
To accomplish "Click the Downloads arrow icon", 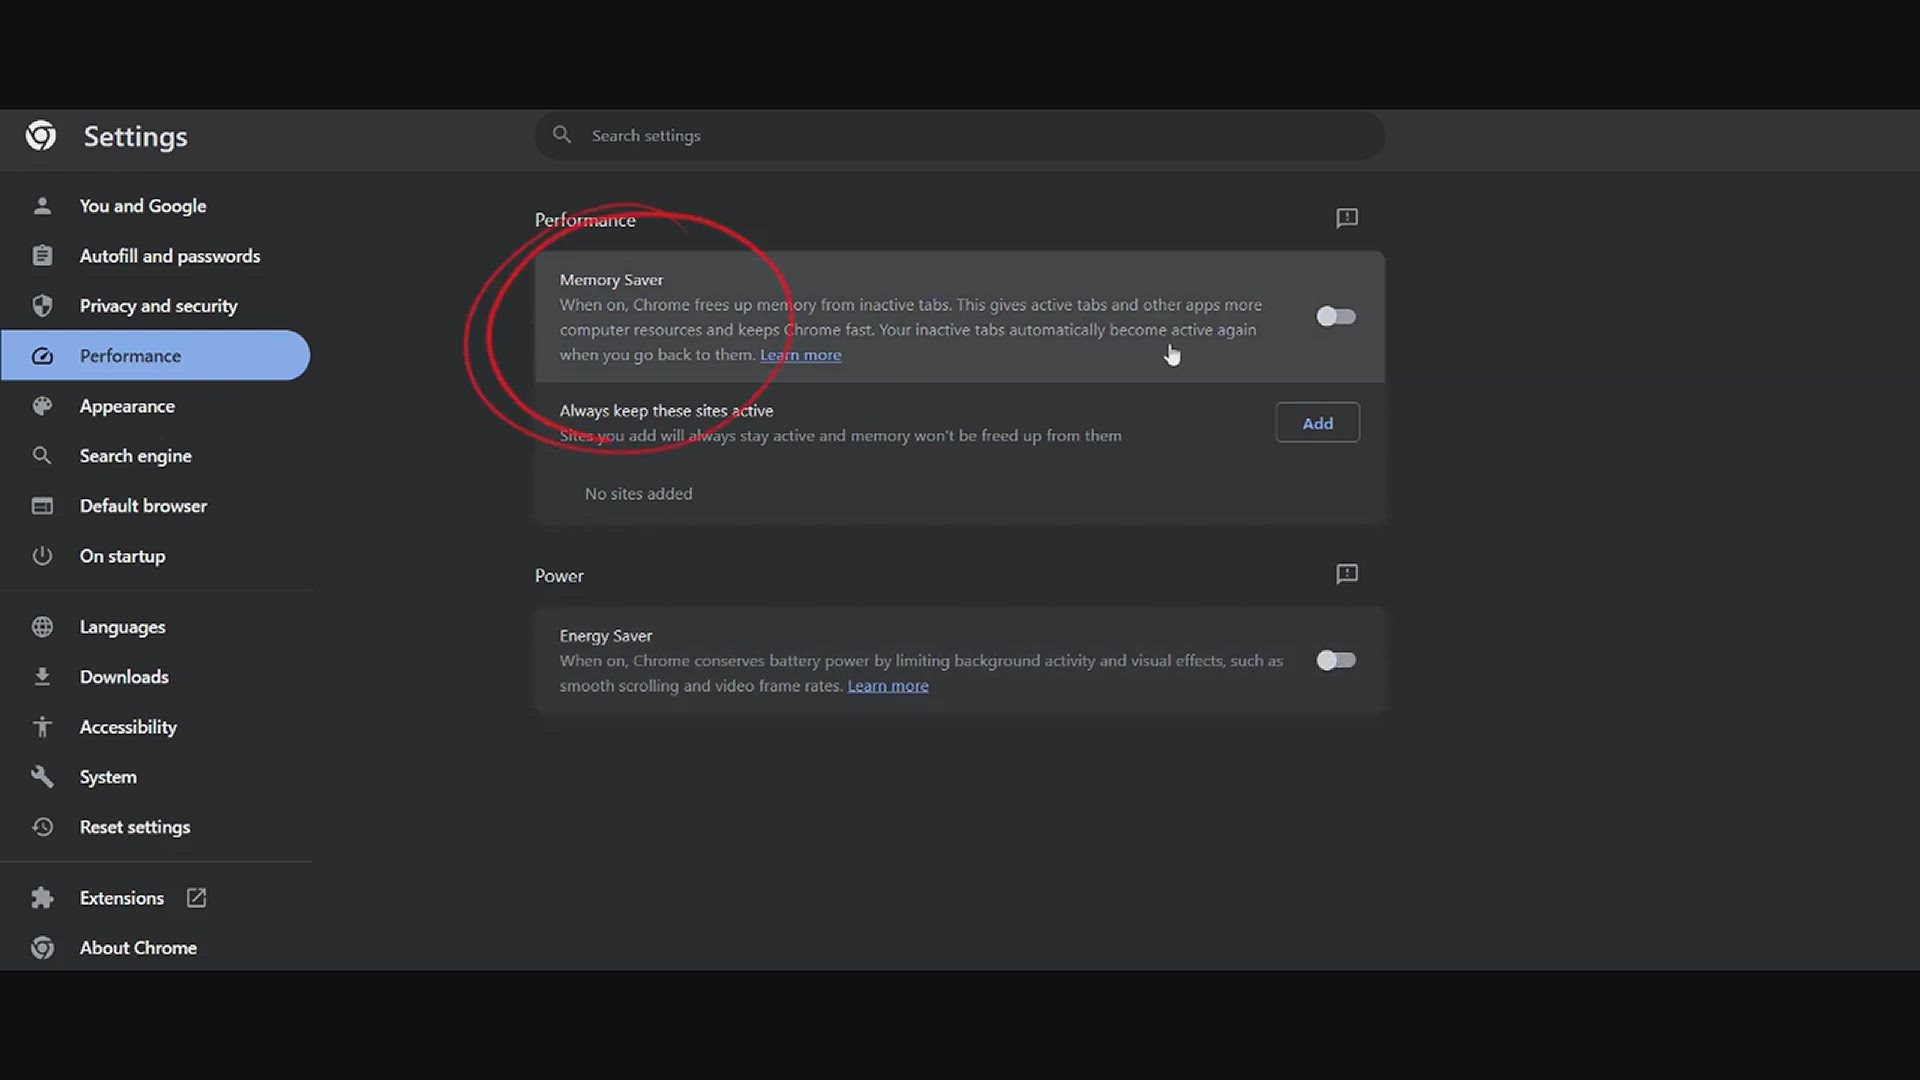I will tap(42, 677).
